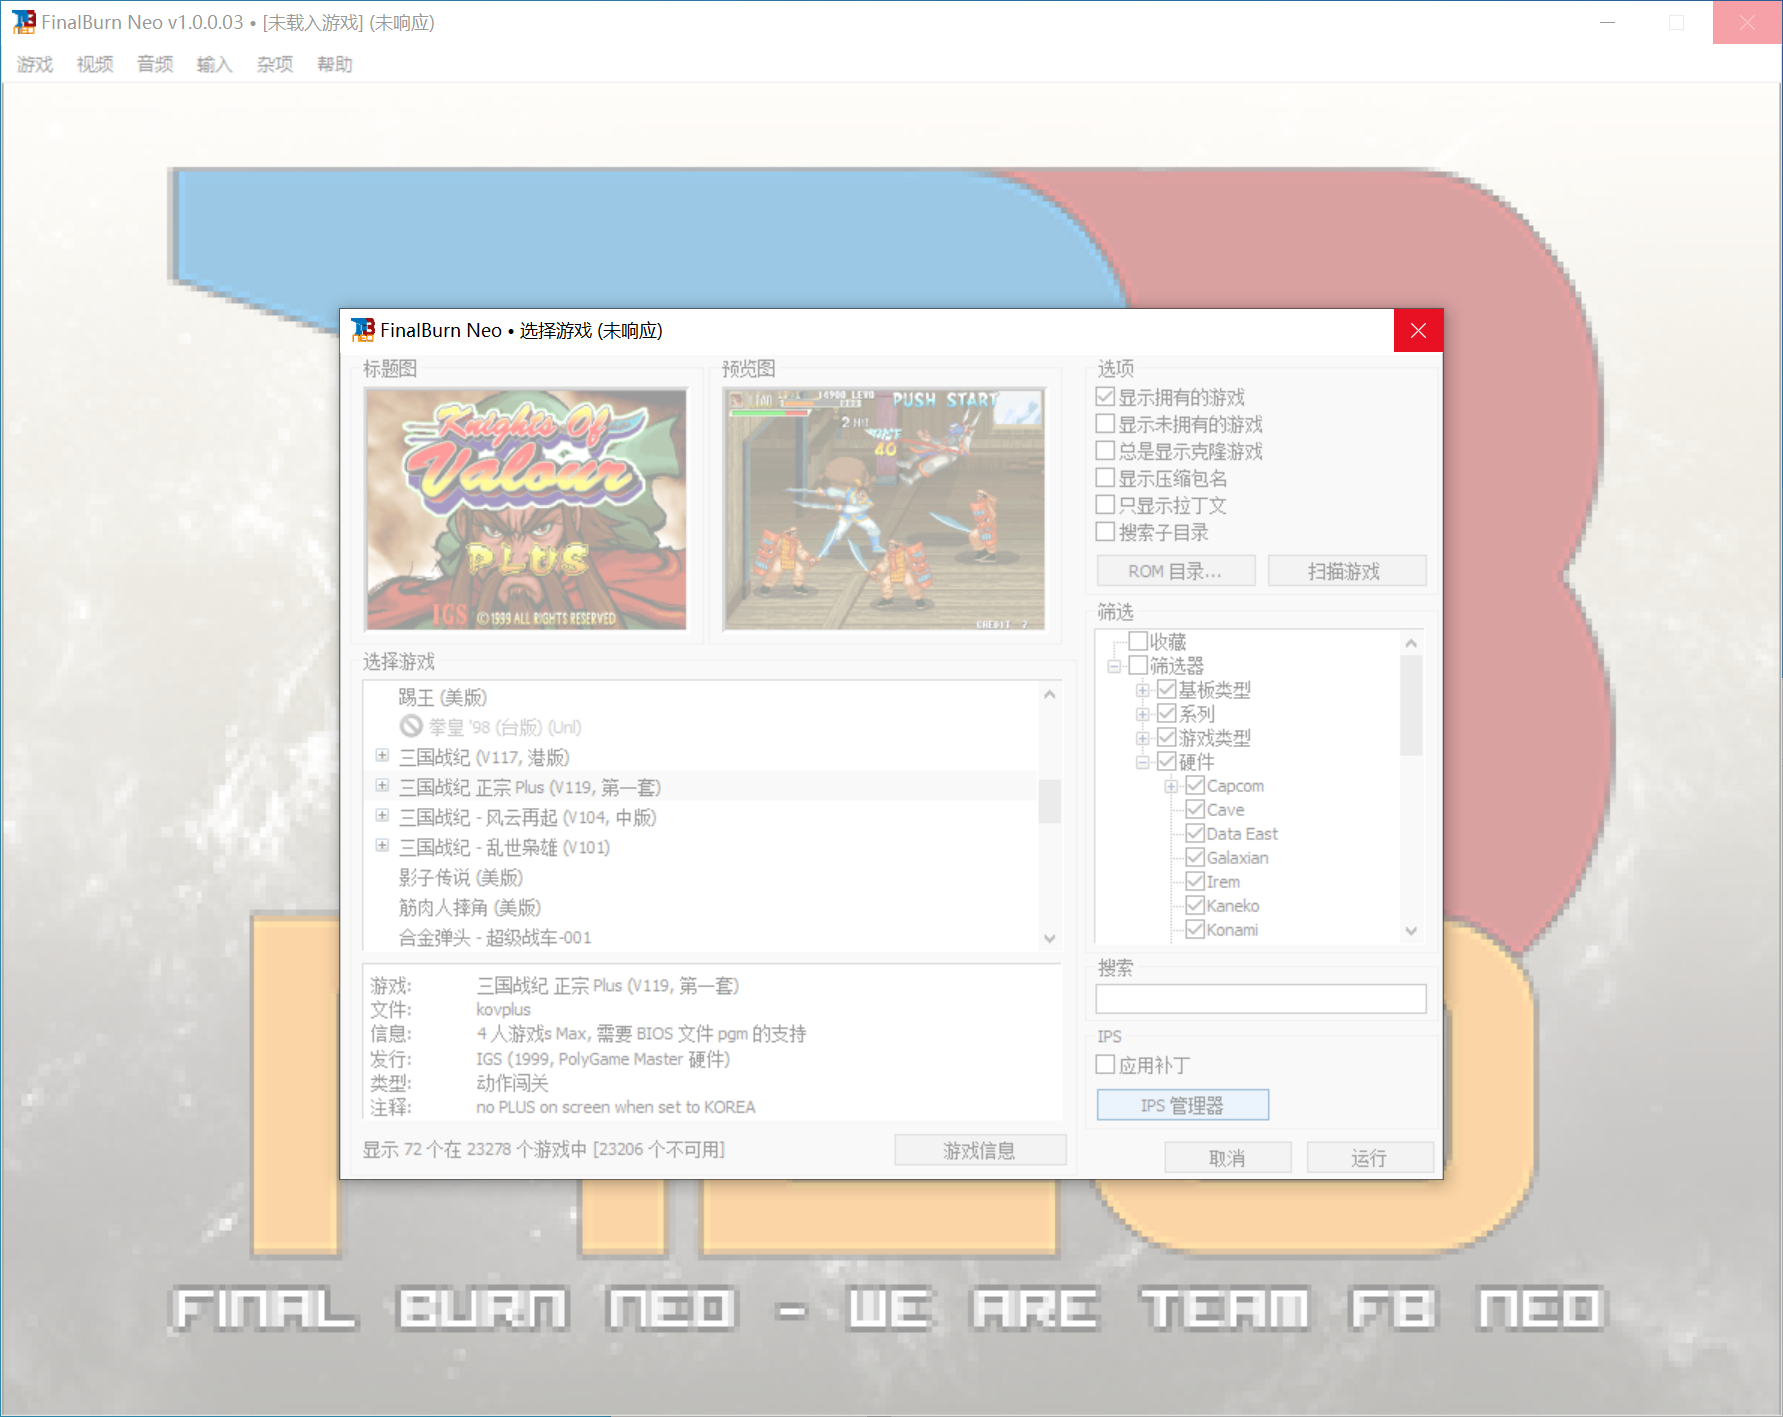Viewport: 1783px width, 1417px height.
Task: Open the 帮助 menu
Action: 335,64
